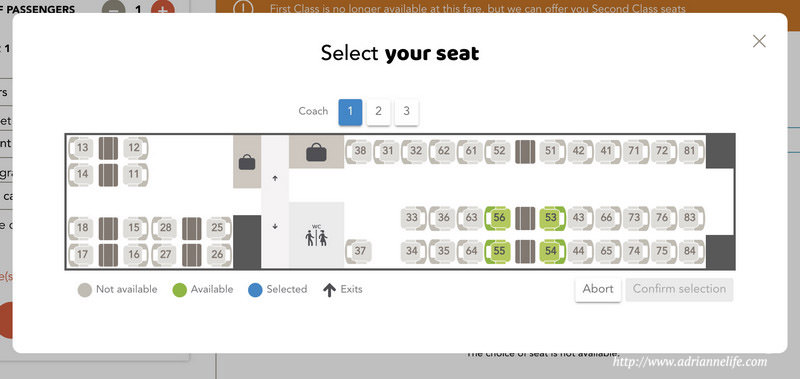Image resolution: width=800 pixels, height=379 pixels.
Task: Switch to Coach 3 tab
Action: point(406,112)
